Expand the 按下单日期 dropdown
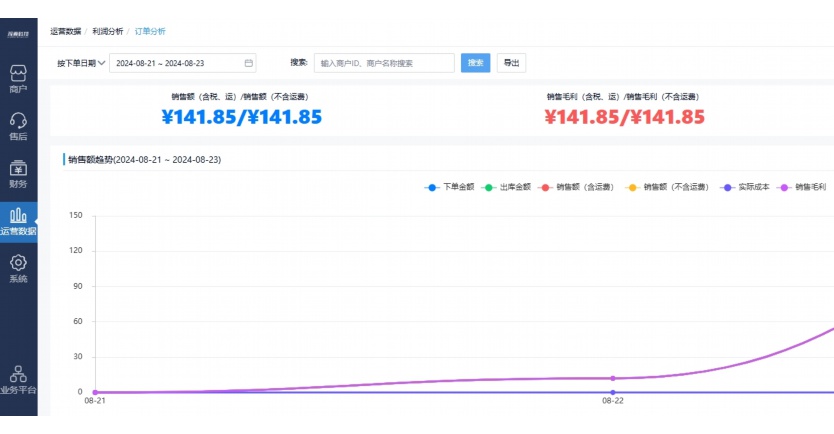This screenshot has width=834, height=434. coord(81,63)
